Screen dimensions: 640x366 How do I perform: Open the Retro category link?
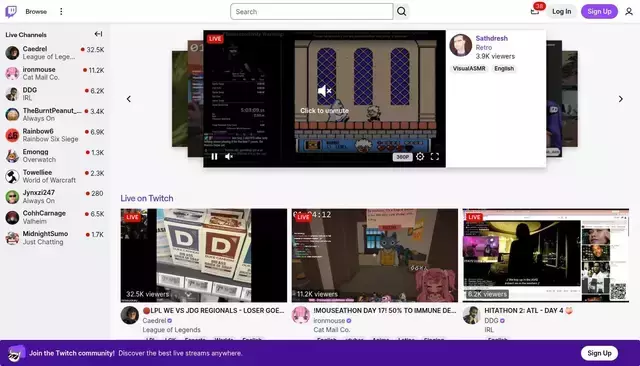pos(484,47)
